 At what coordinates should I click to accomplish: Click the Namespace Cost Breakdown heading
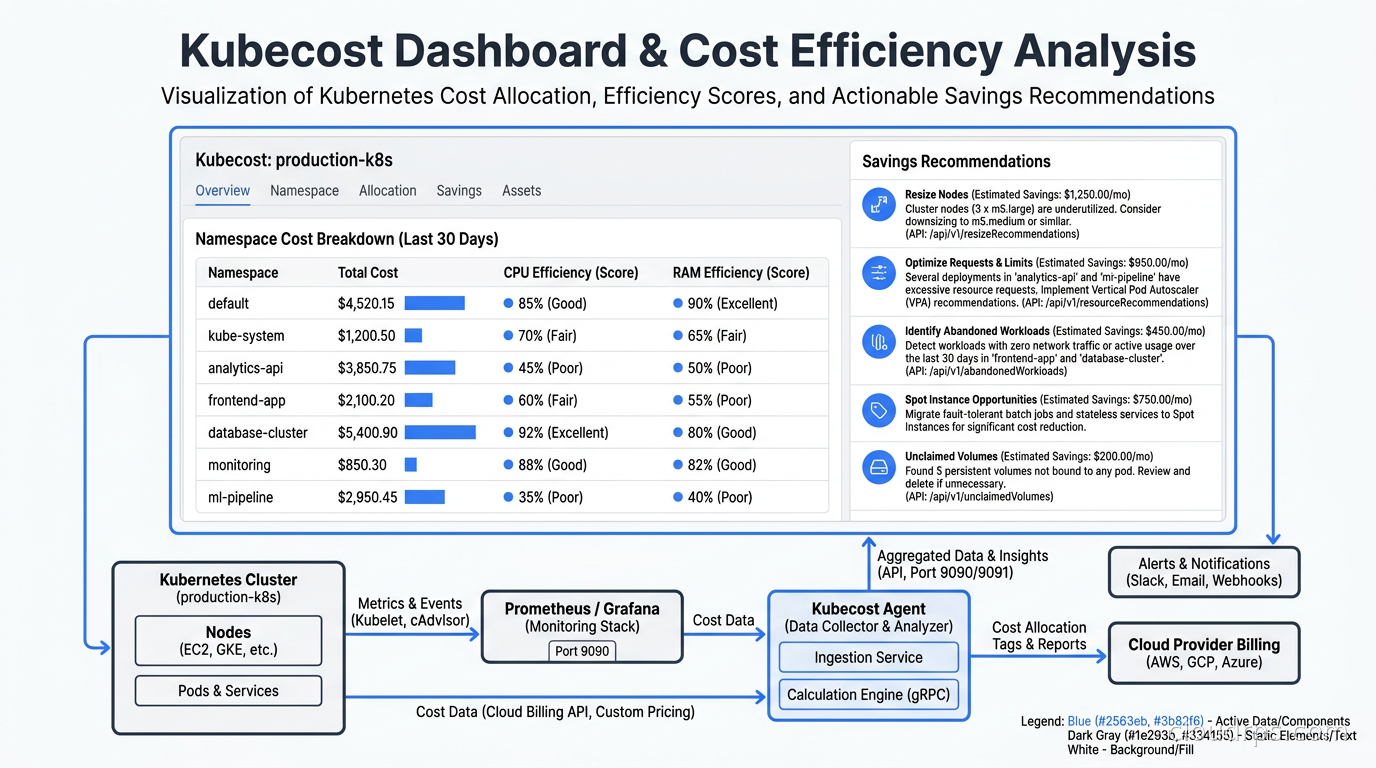point(346,239)
